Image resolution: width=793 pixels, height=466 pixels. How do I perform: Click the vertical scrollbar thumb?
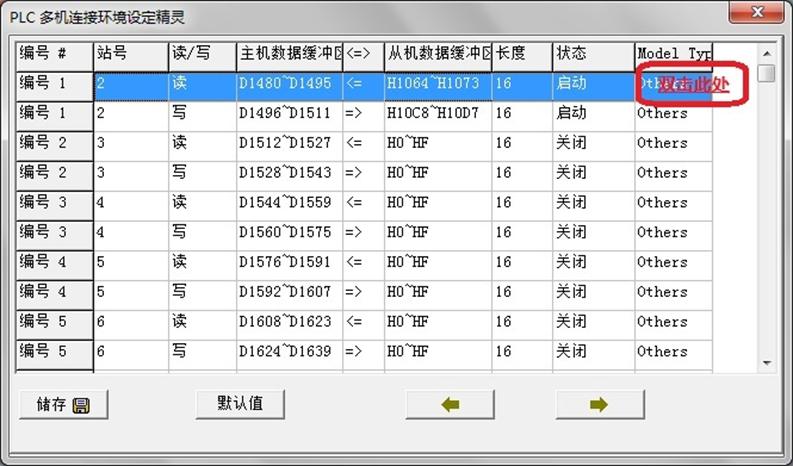[x=767, y=73]
